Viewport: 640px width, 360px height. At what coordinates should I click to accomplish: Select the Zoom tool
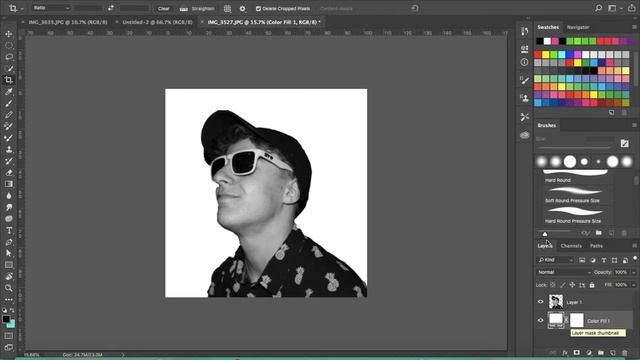point(9,288)
